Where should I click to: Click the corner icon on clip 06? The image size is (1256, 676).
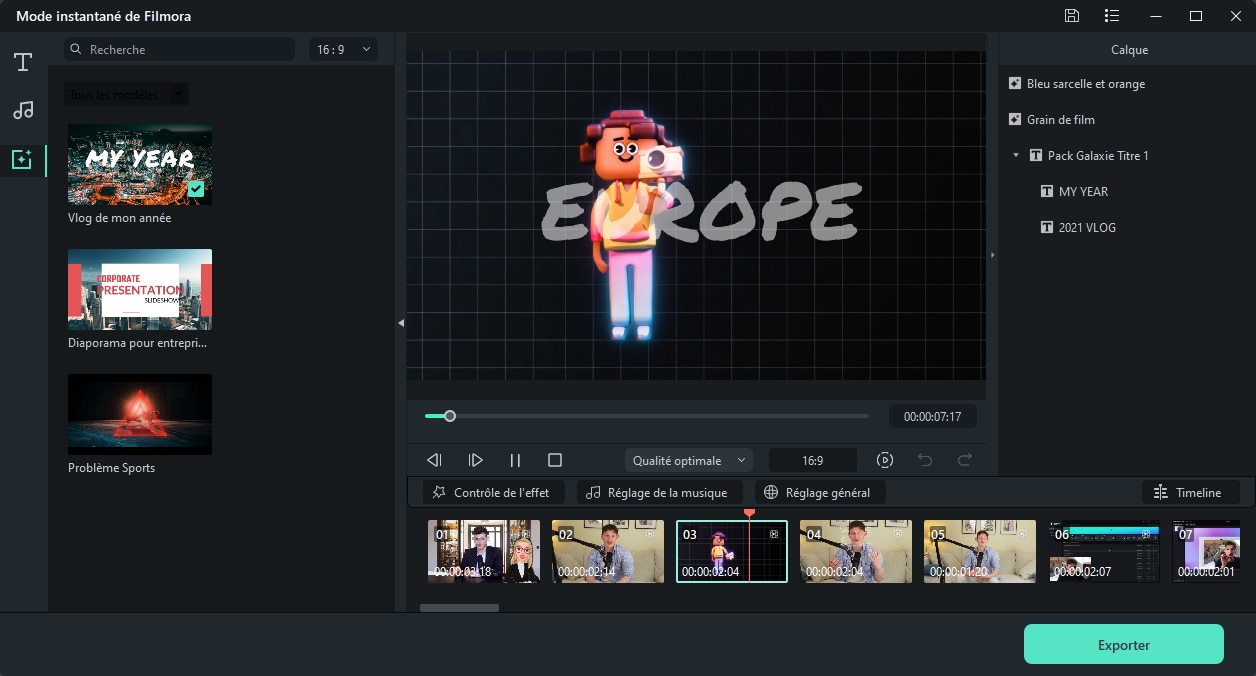(x=1146, y=534)
